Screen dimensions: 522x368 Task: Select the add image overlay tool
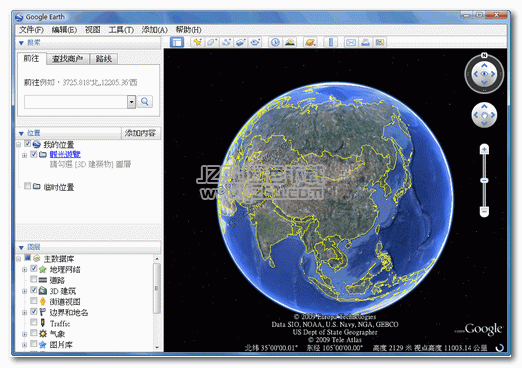(x=241, y=42)
